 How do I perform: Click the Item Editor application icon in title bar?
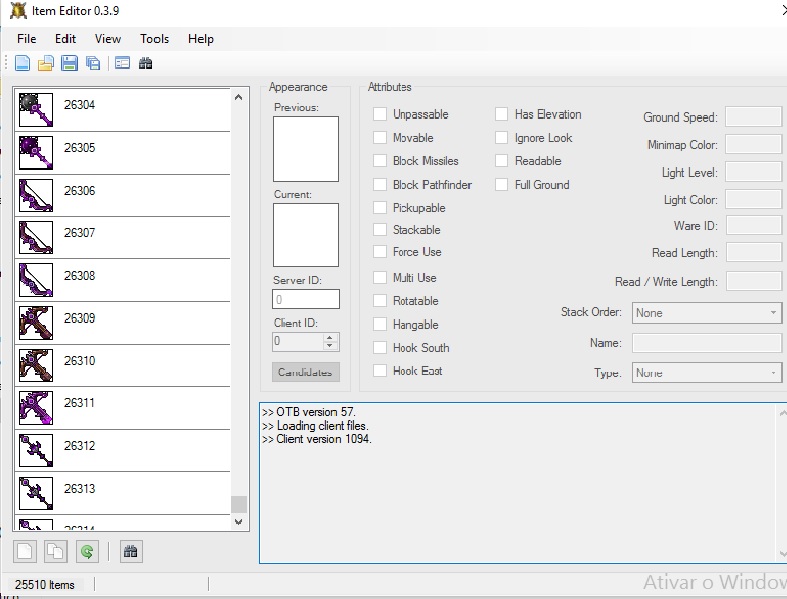(18, 11)
